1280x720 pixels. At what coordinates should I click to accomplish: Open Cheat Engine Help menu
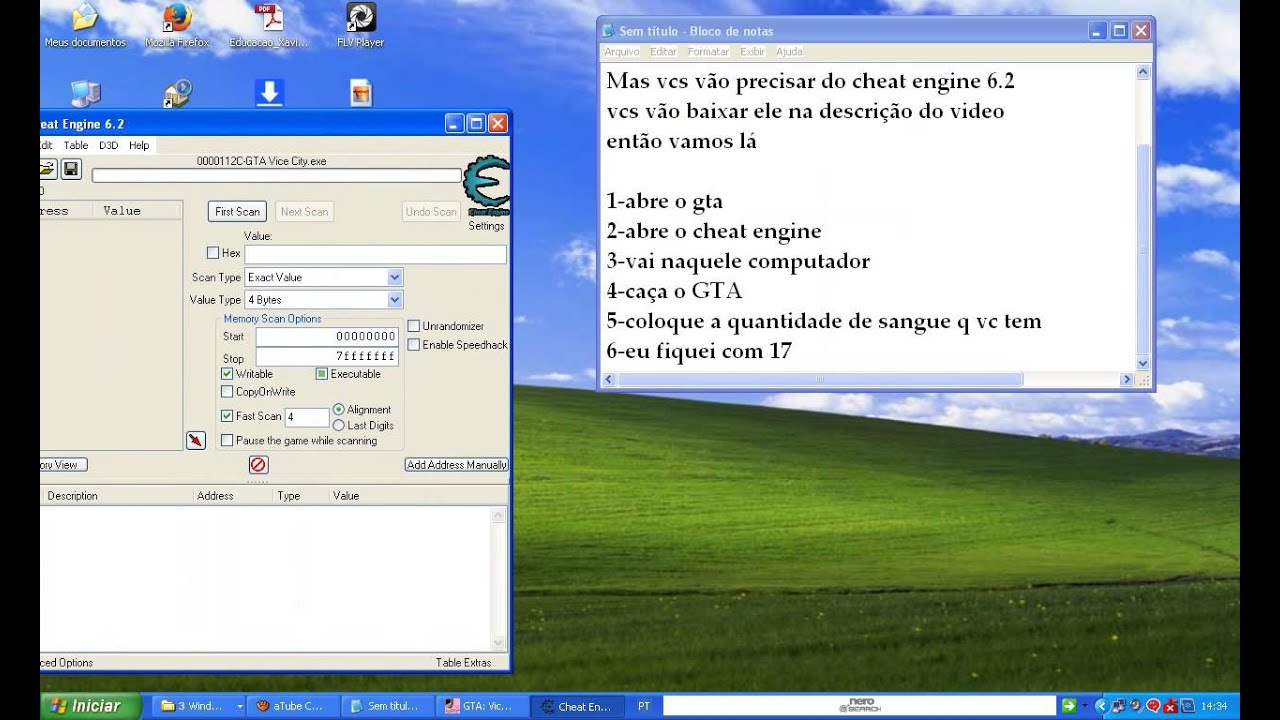point(139,145)
